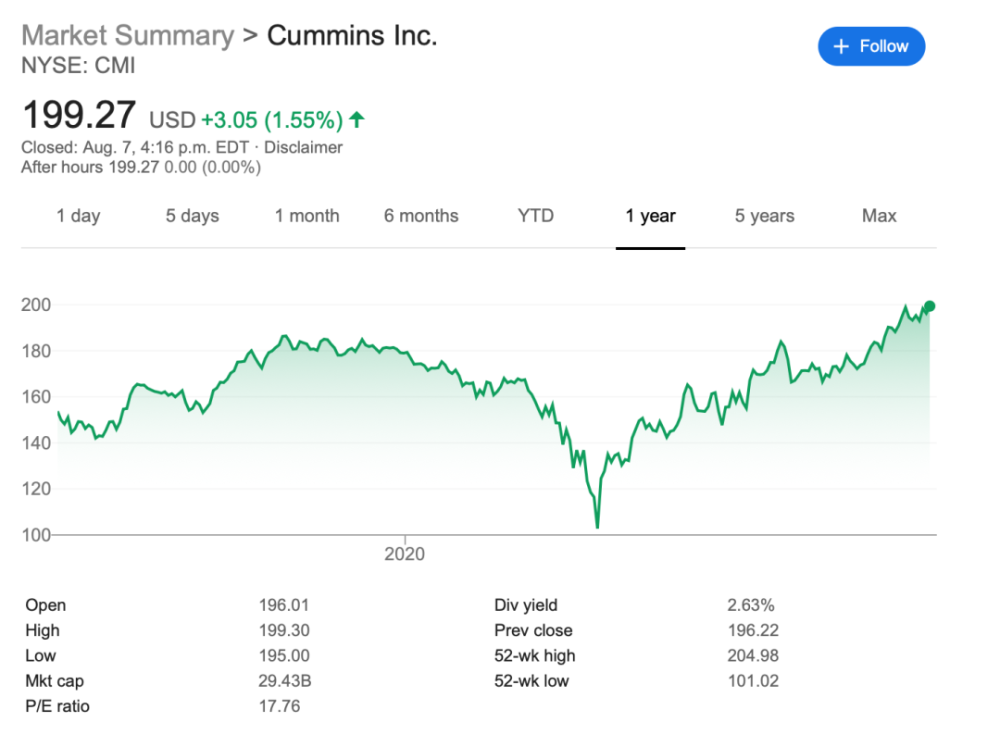Click the Mkt cap label
Screen dimensions: 1000x747
tap(54, 681)
